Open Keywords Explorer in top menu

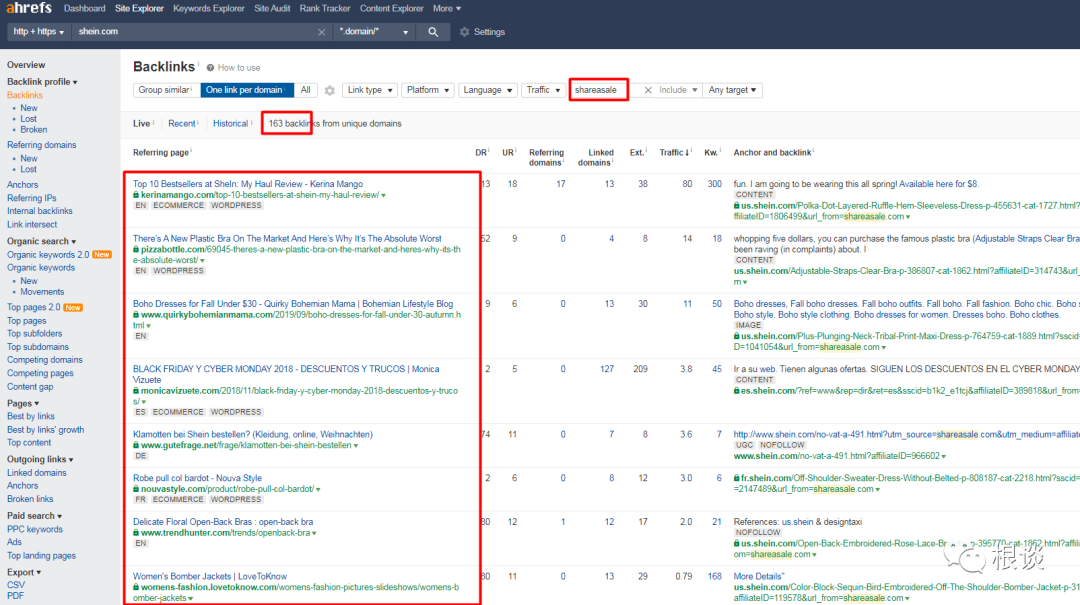[209, 9]
